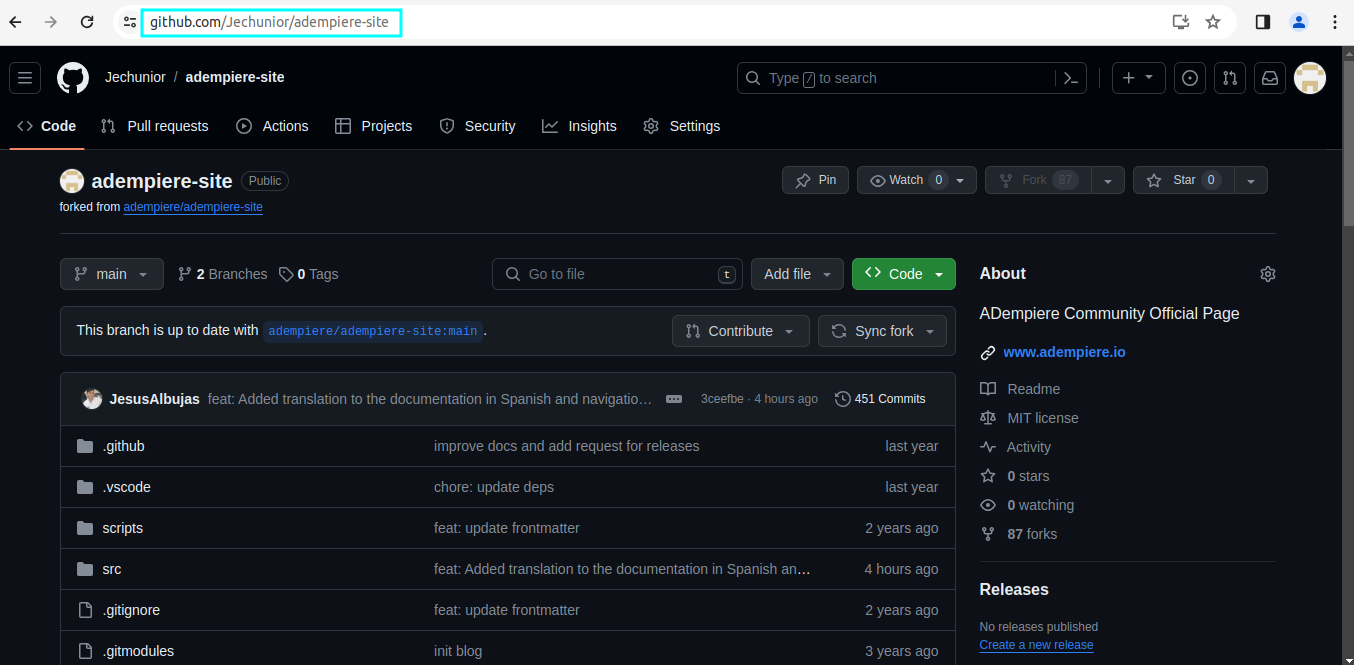The width and height of the screenshot is (1354, 665).
Task: Expand commit message ellipsis button
Action: point(674,399)
